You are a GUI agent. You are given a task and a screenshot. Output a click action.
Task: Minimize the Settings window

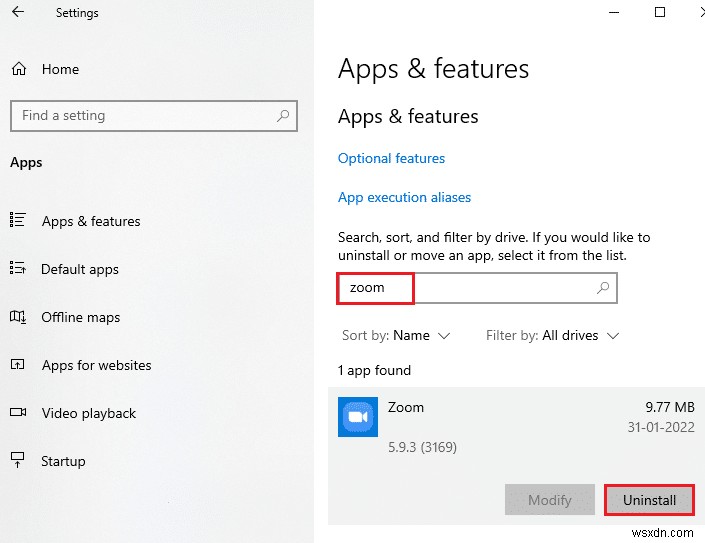coord(614,13)
